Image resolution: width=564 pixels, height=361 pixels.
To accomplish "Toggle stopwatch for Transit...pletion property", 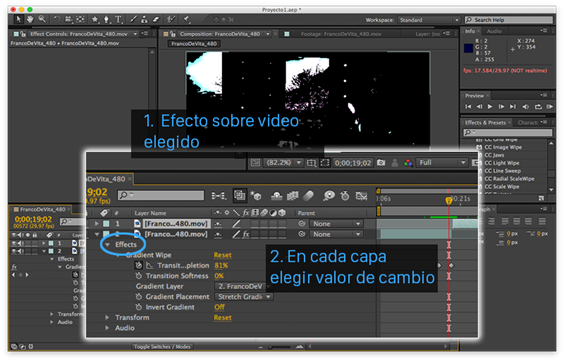I will click(138, 265).
